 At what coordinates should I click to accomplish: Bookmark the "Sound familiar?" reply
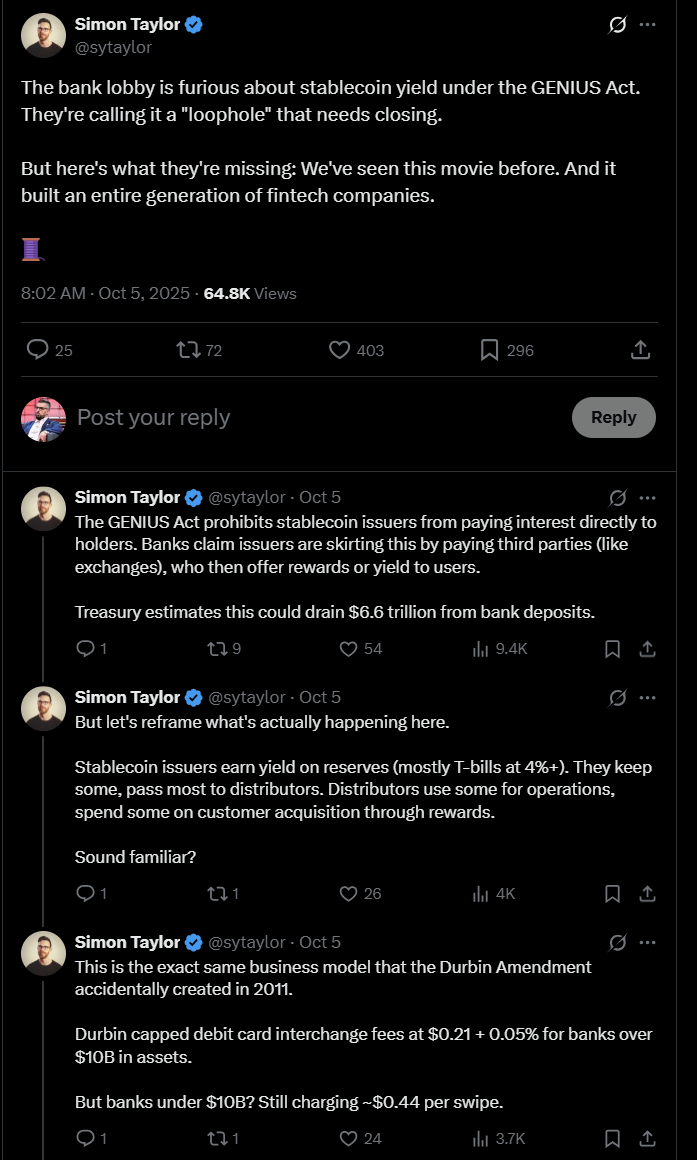point(613,894)
